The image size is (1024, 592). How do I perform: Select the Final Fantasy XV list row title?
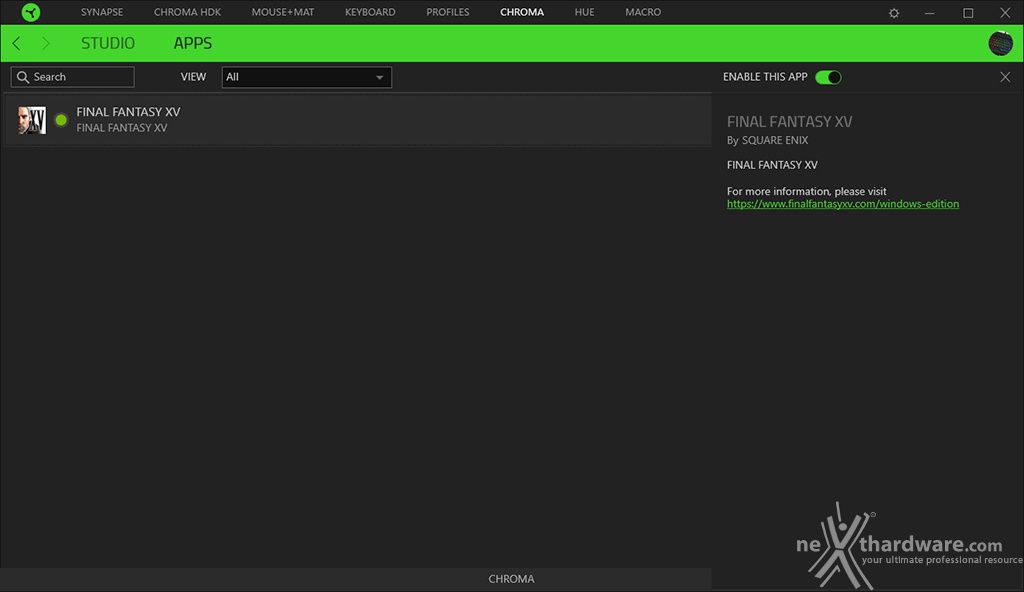click(128, 112)
